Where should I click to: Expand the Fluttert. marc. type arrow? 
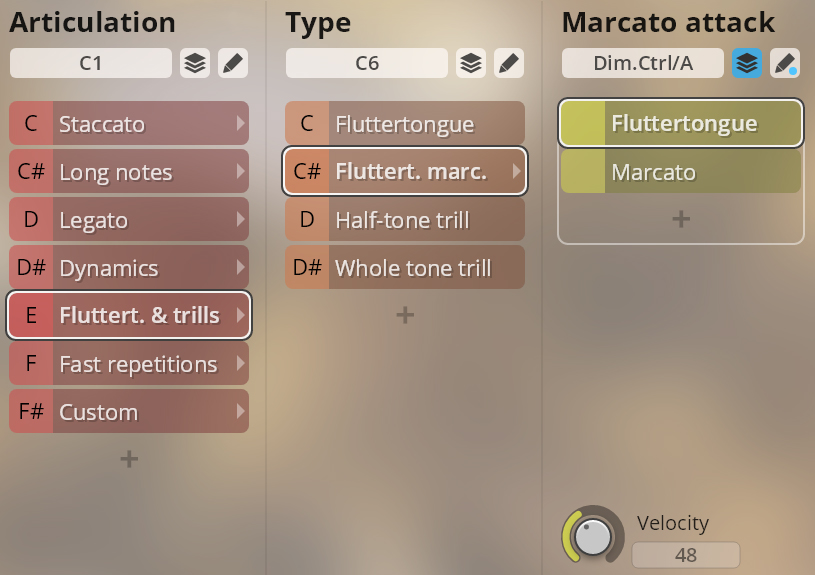coord(516,172)
